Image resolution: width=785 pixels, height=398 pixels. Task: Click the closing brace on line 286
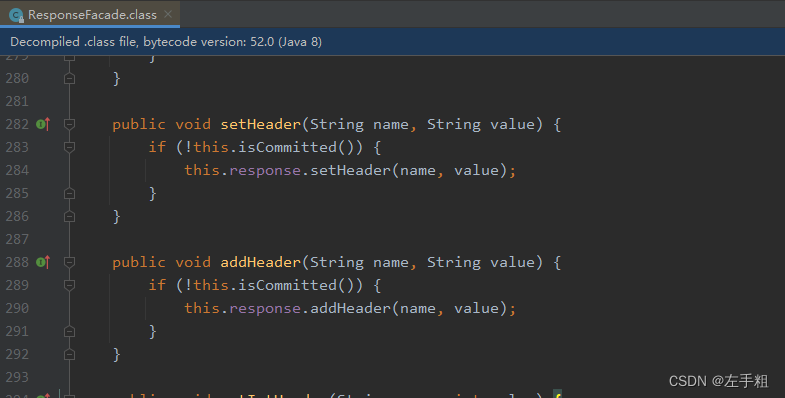(117, 217)
